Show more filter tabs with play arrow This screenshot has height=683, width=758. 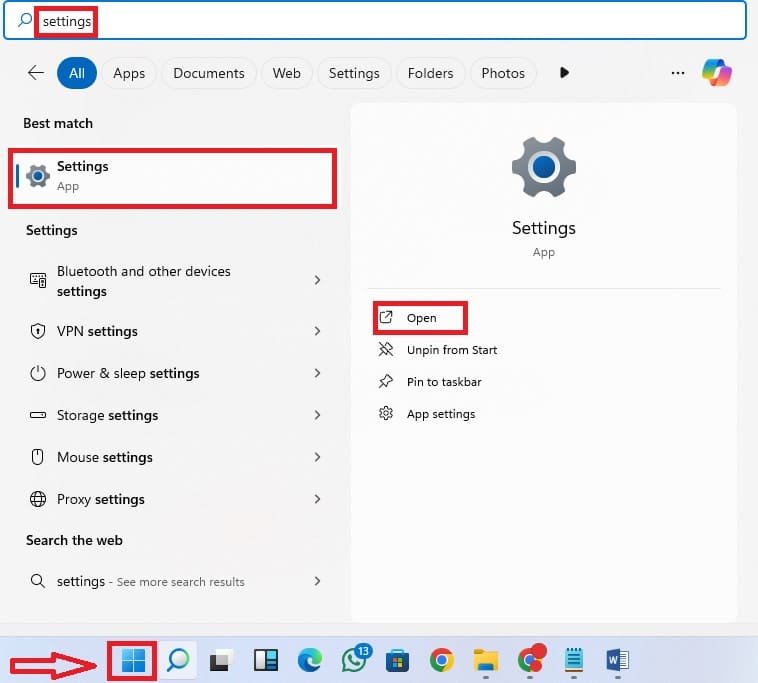click(x=564, y=73)
